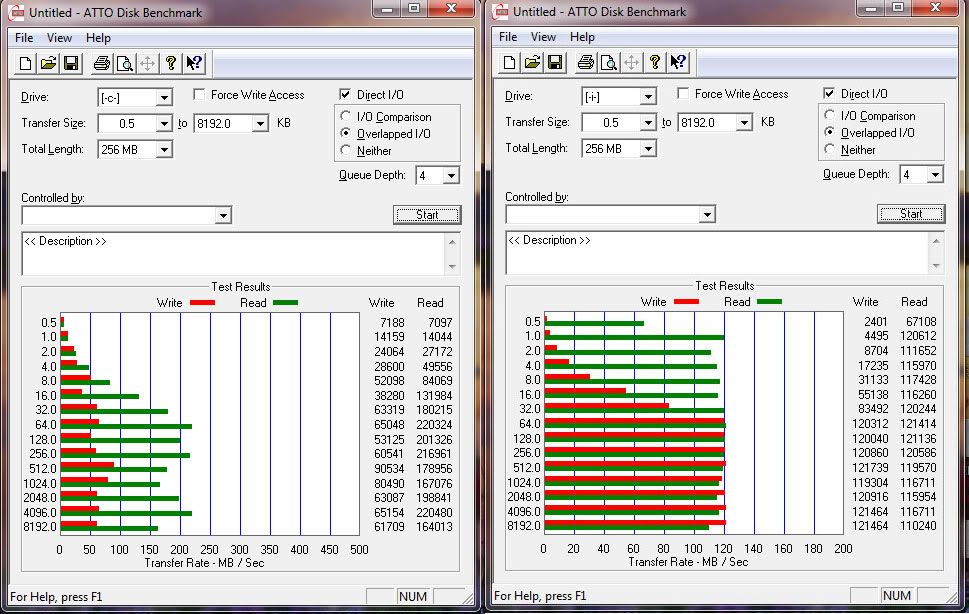Open Help menu in right window
The image size is (969, 614).
point(582,36)
